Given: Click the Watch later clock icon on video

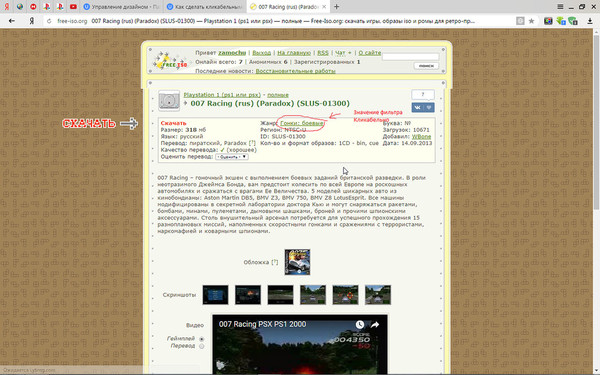Looking at the screenshot, I should [x=360, y=324].
